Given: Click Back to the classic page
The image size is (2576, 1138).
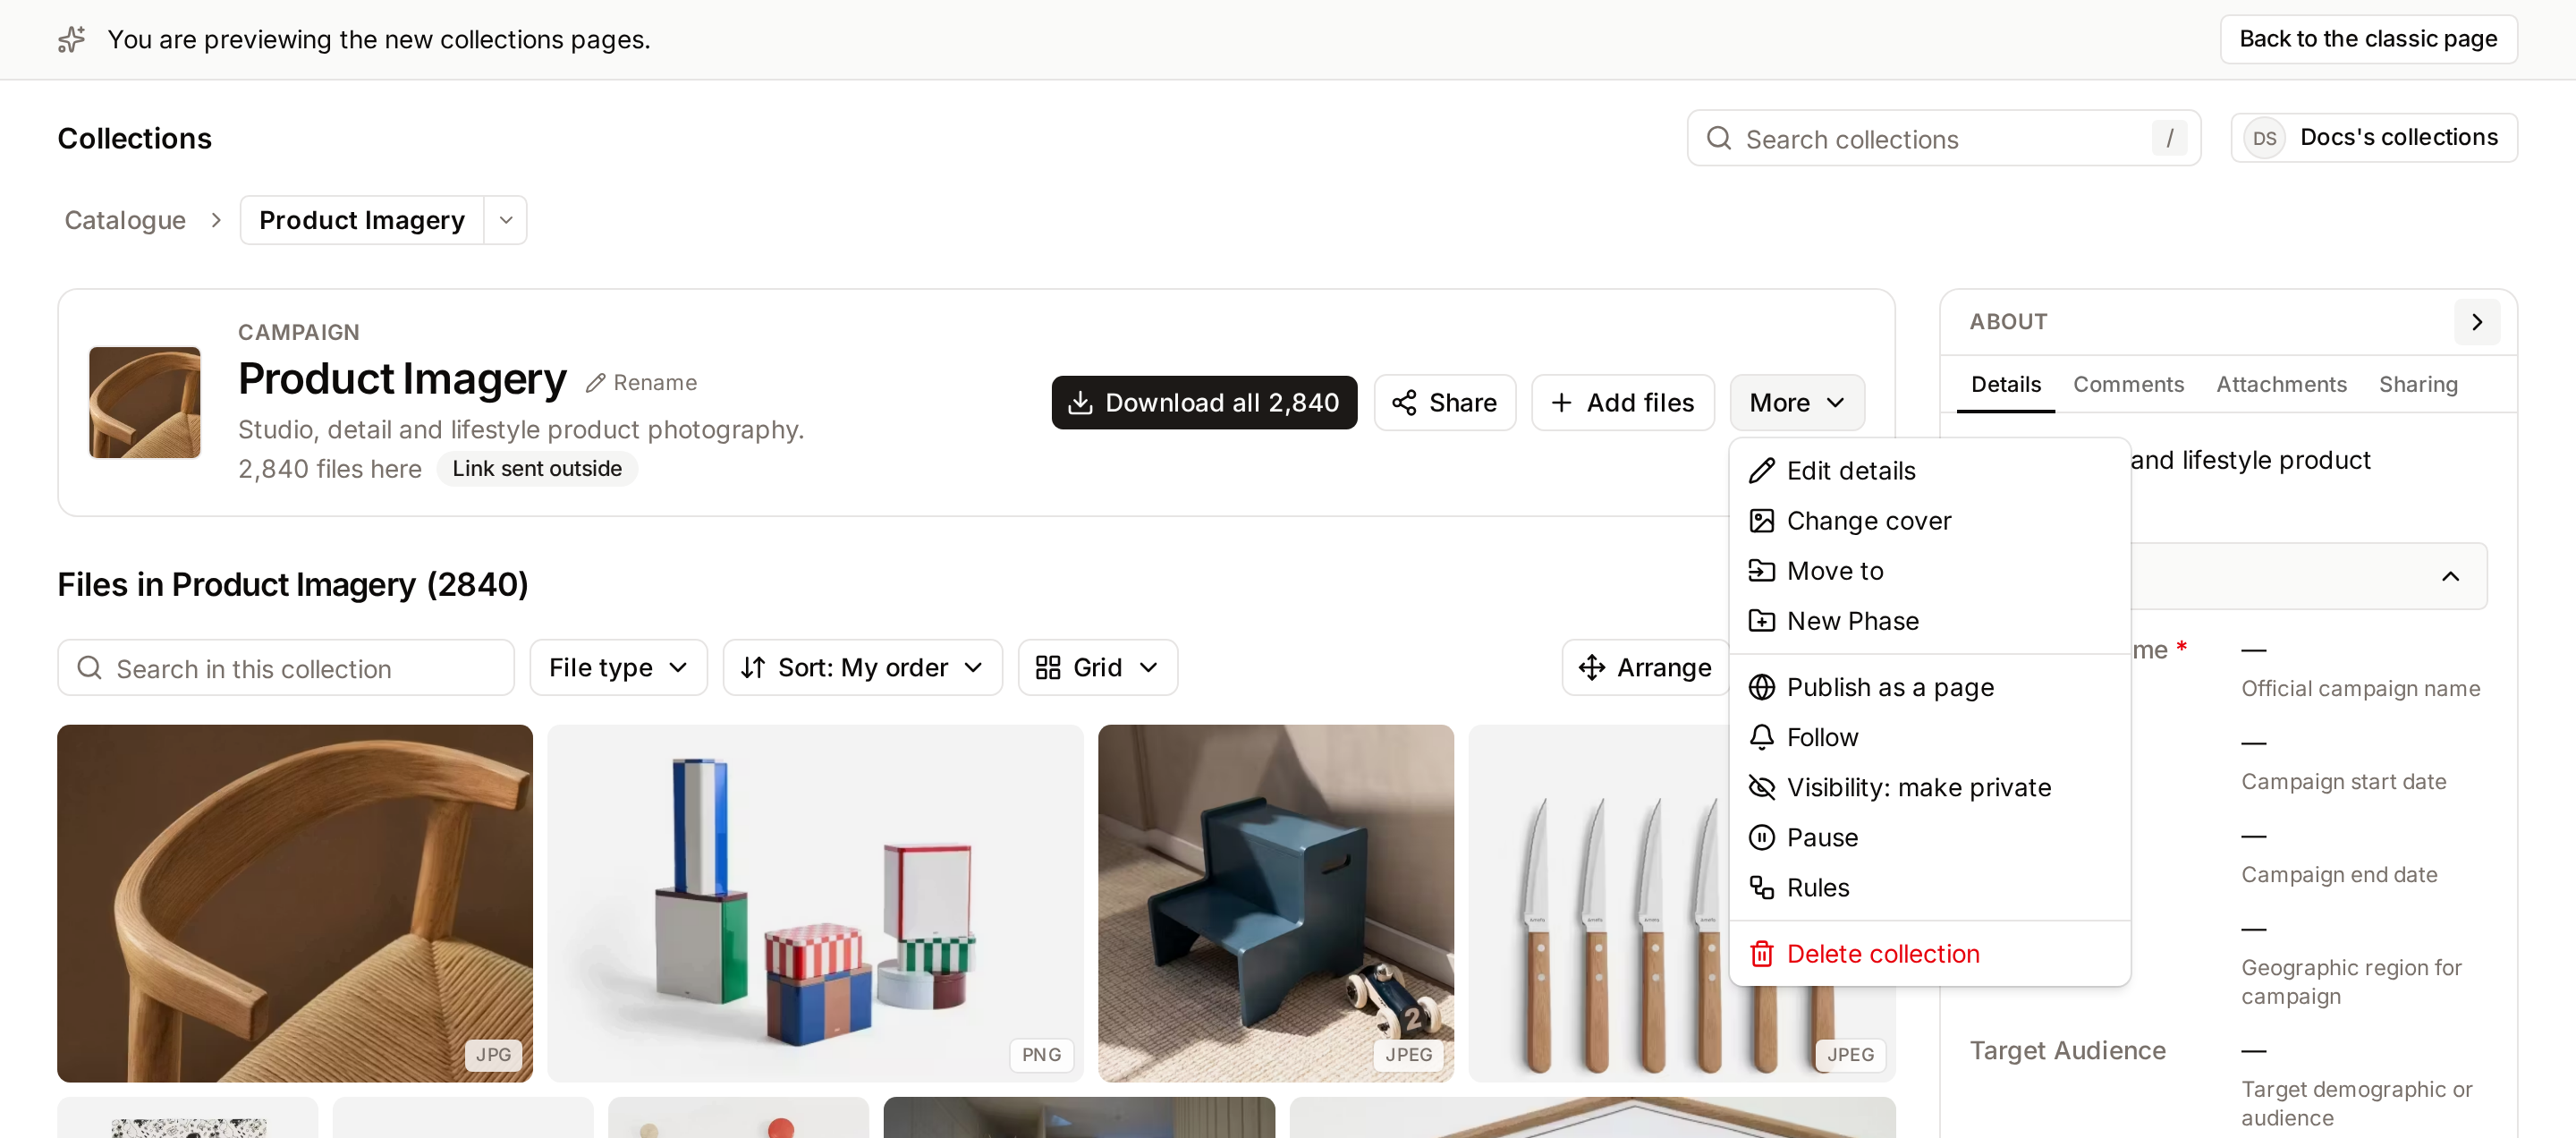Looking at the screenshot, I should 2368,39.
